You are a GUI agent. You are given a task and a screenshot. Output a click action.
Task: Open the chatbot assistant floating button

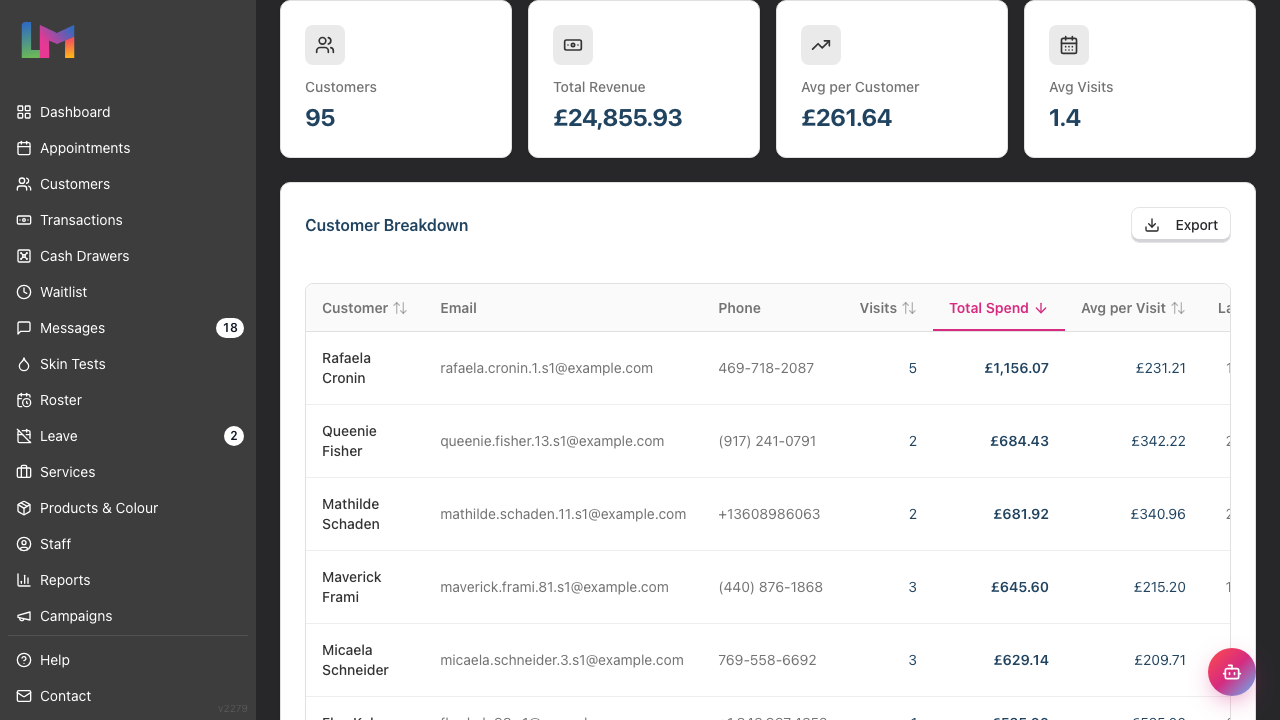tap(1232, 672)
